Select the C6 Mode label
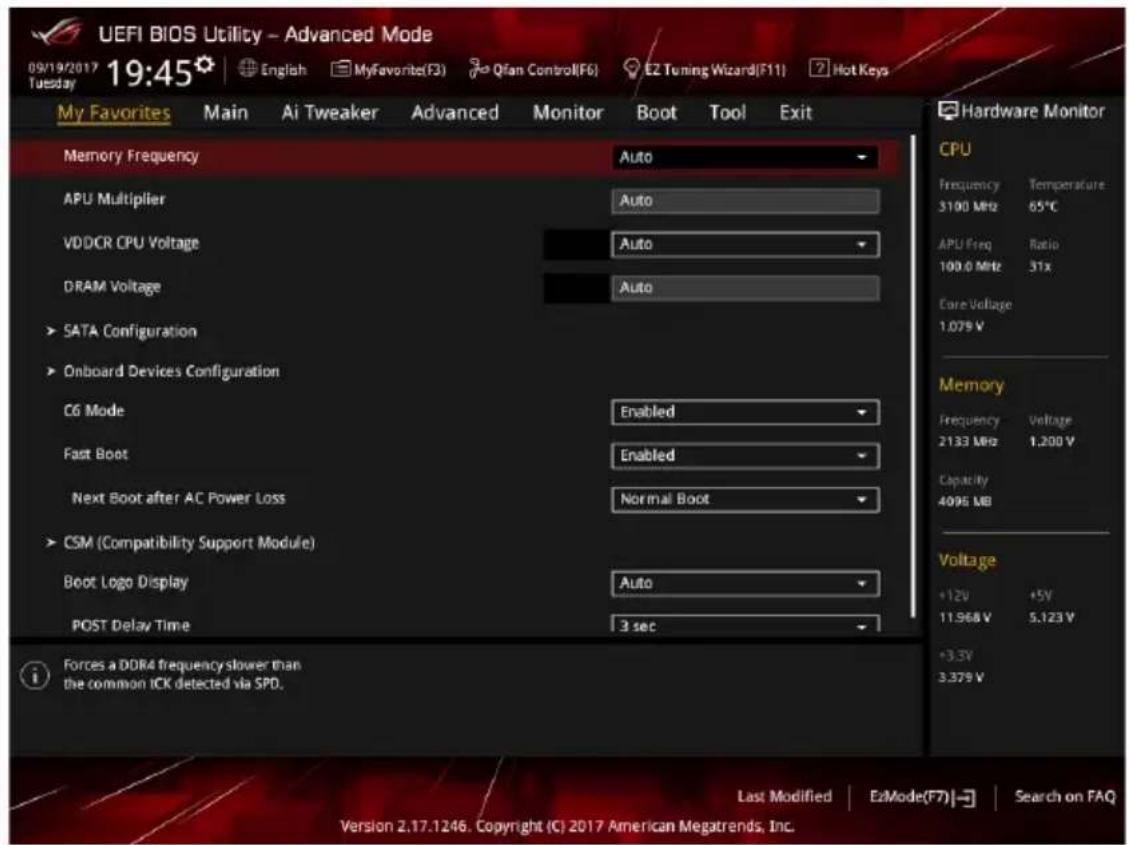This screenshot has height=845, width=1129. [x=94, y=411]
